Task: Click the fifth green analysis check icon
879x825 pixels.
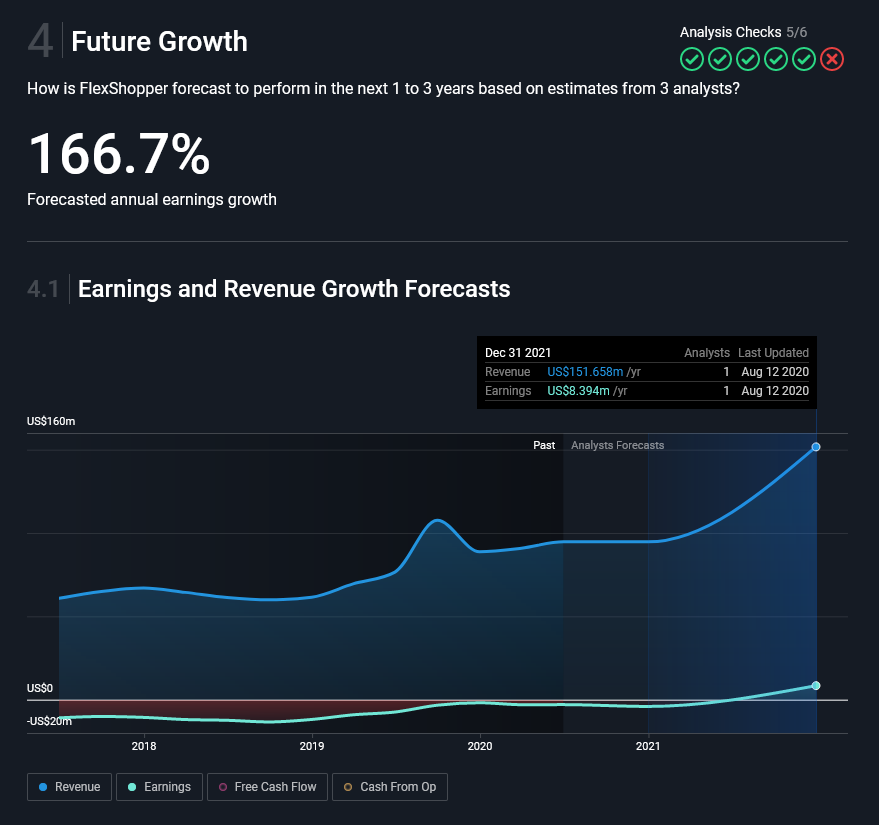Action: (804, 59)
